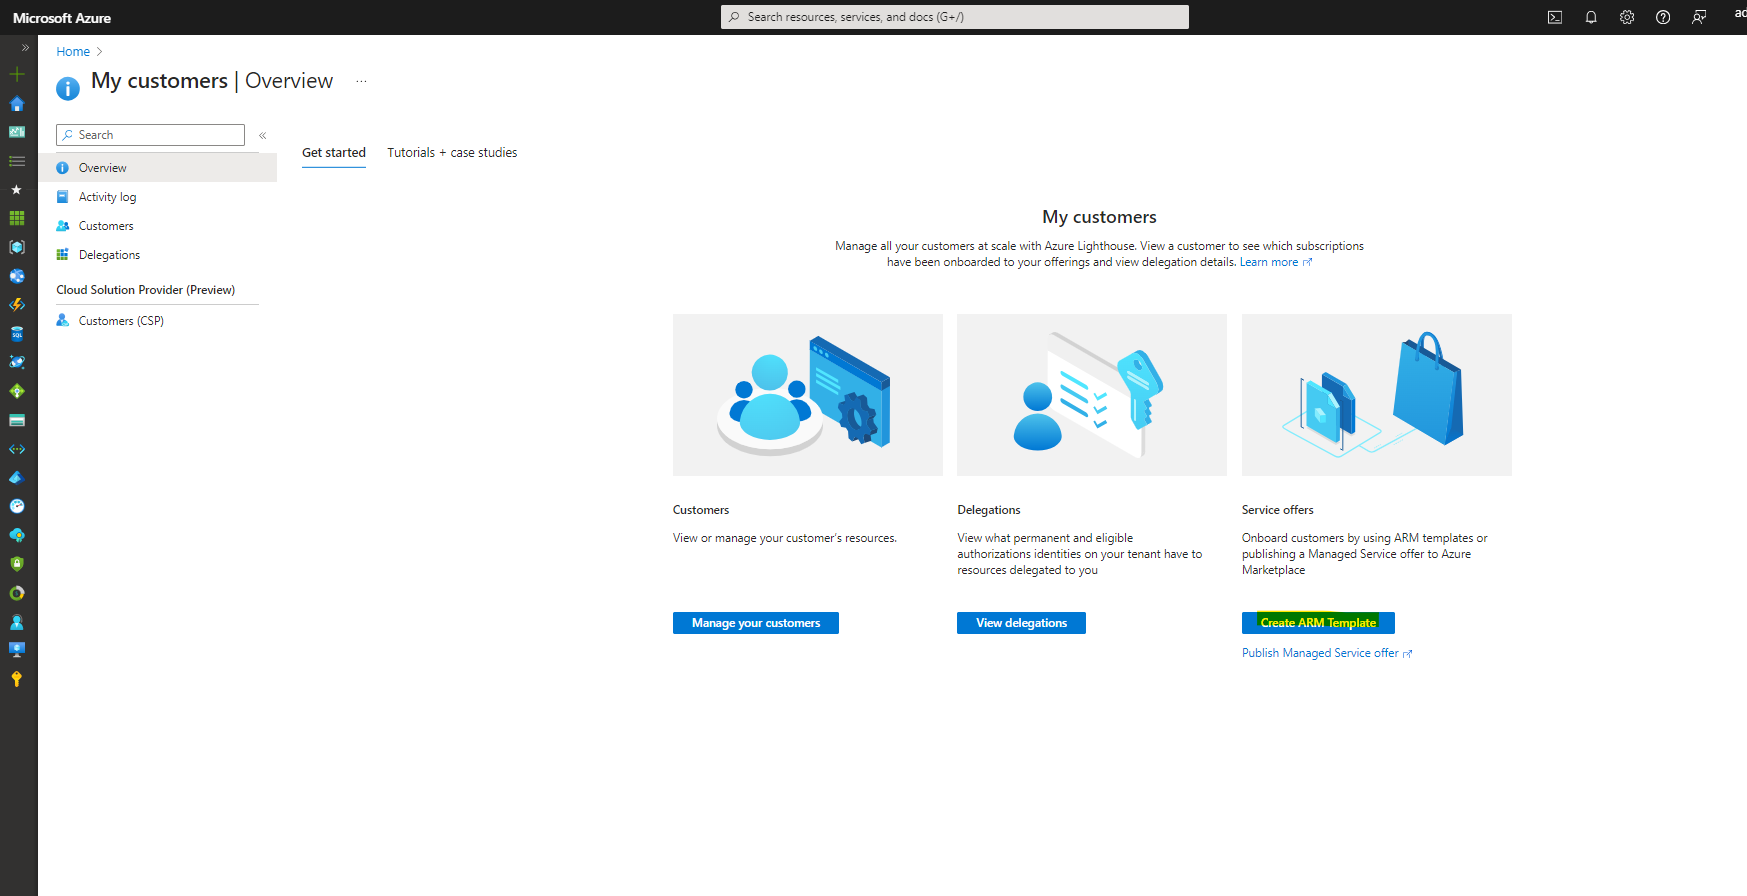
Task: Open the Function App lightning bolt icon
Action: [17, 305]
